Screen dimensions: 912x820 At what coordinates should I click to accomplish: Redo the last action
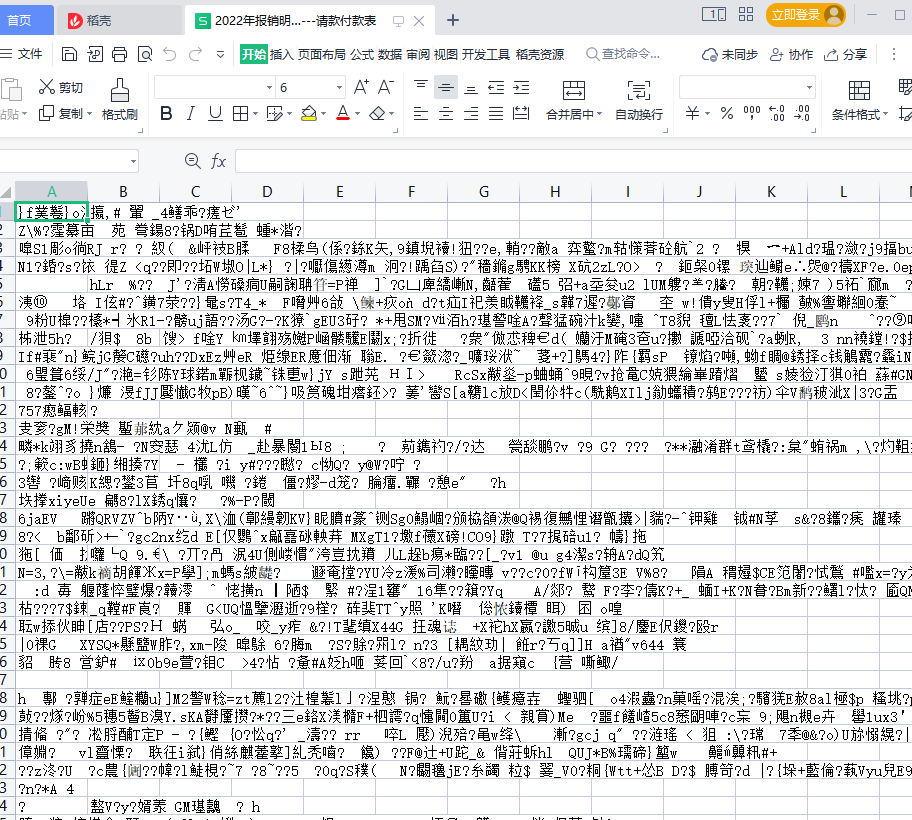pyautogui.click(x=195, y=55)
